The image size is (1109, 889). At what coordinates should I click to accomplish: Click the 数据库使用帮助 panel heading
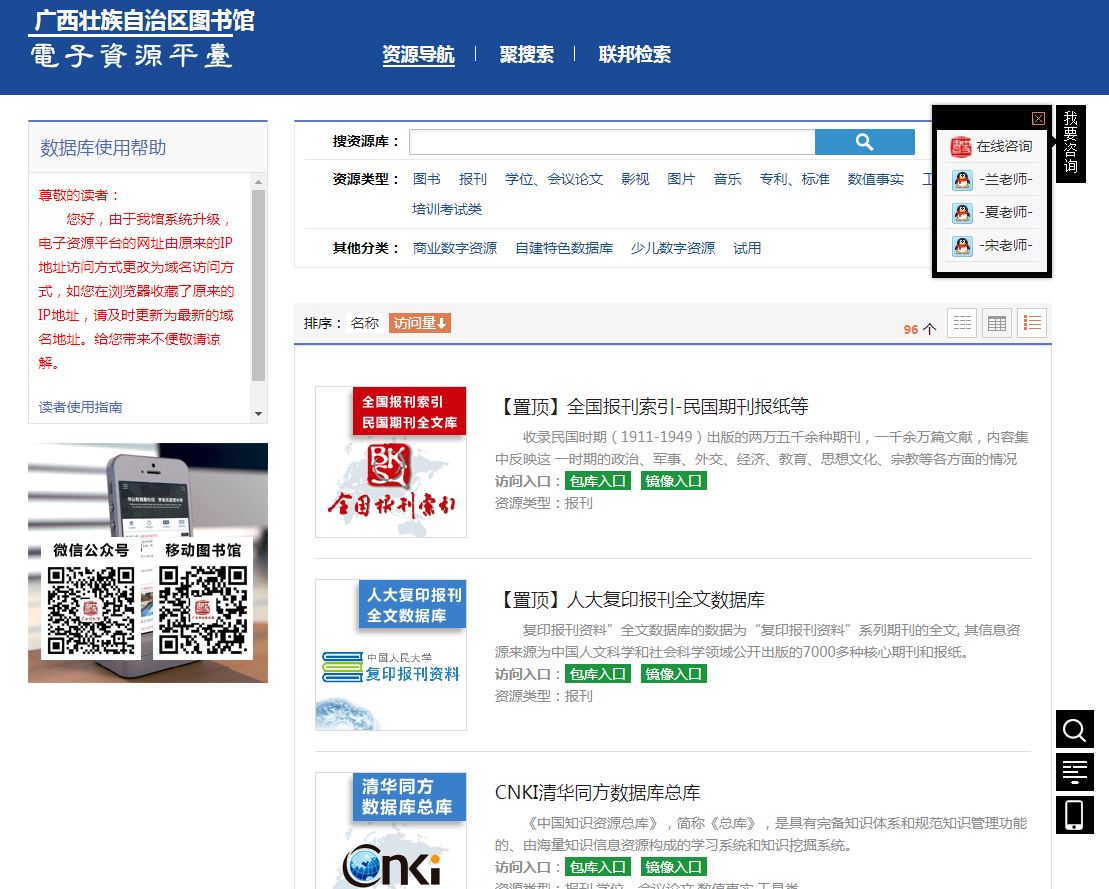[x=103, y=148]
